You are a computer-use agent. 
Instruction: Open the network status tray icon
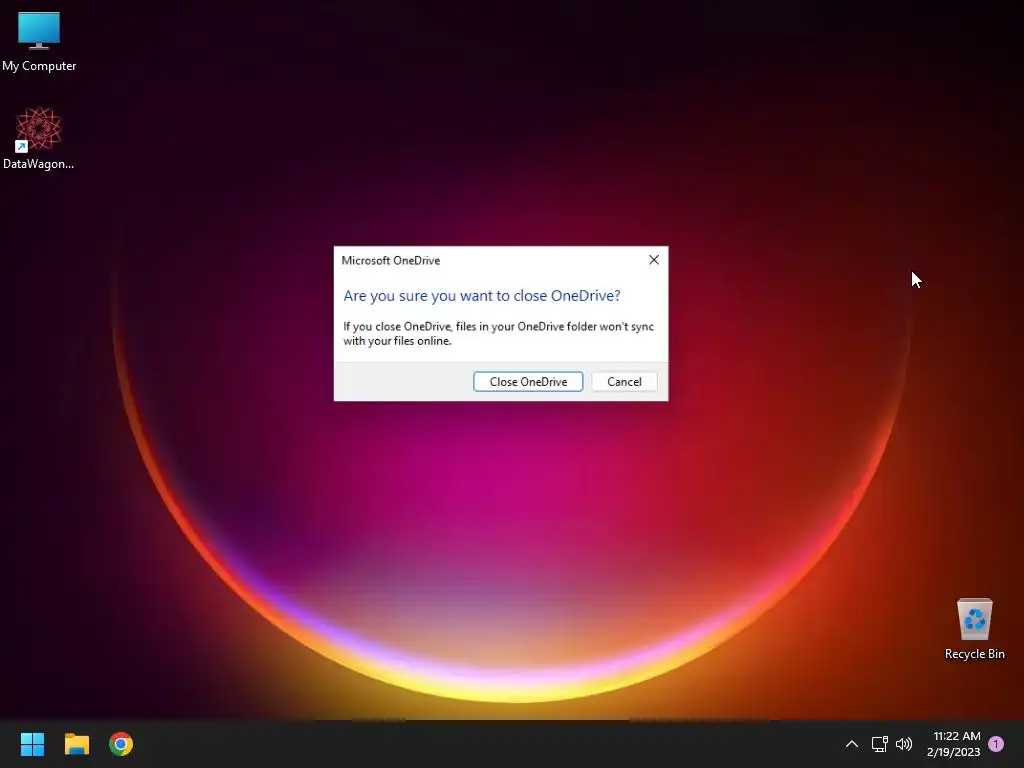click(879, 744)
